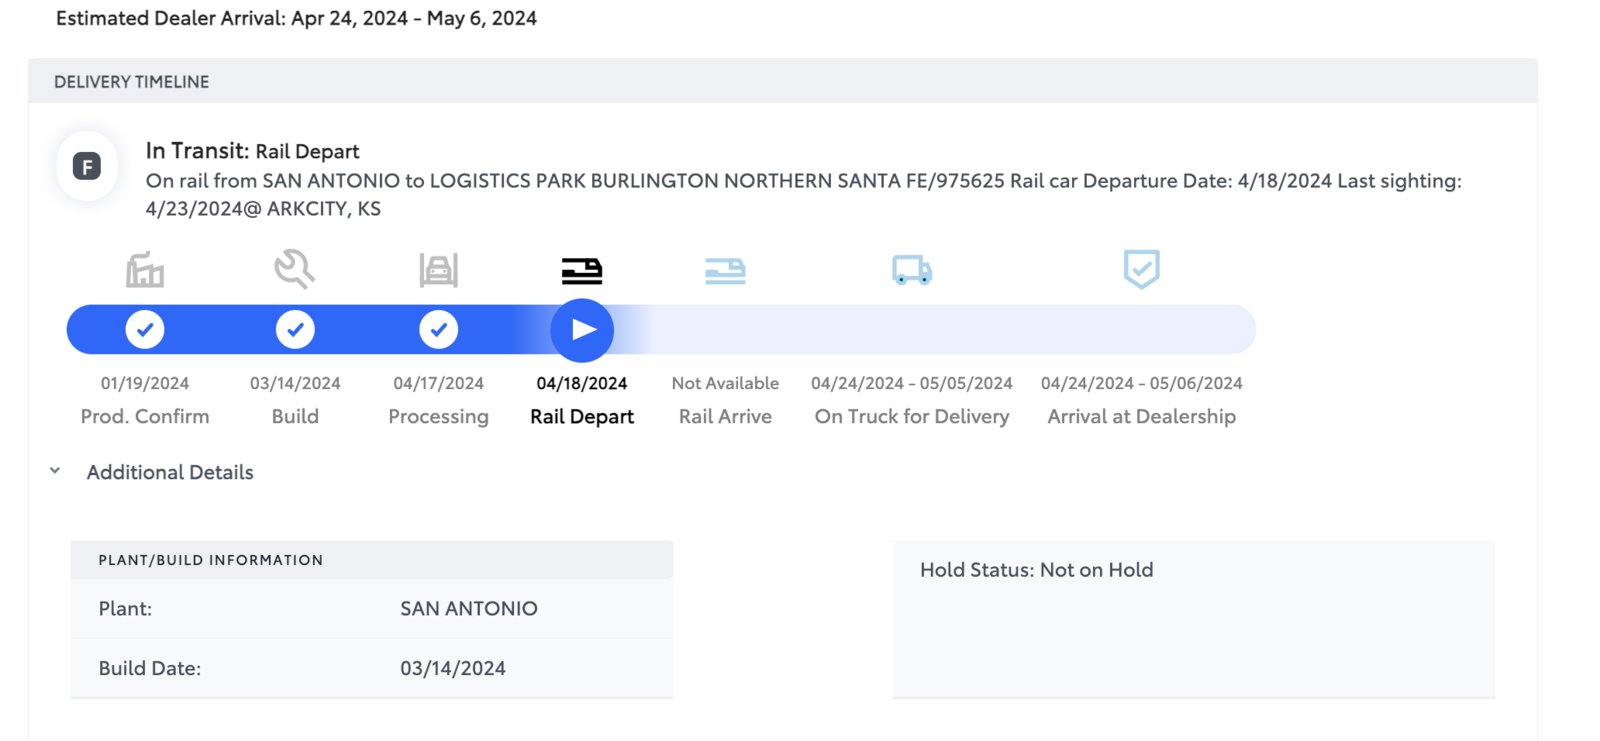
Task: Click the 03/14/2024 Build date in timeline
Action: pyautogui.click(x=295, y=383)
